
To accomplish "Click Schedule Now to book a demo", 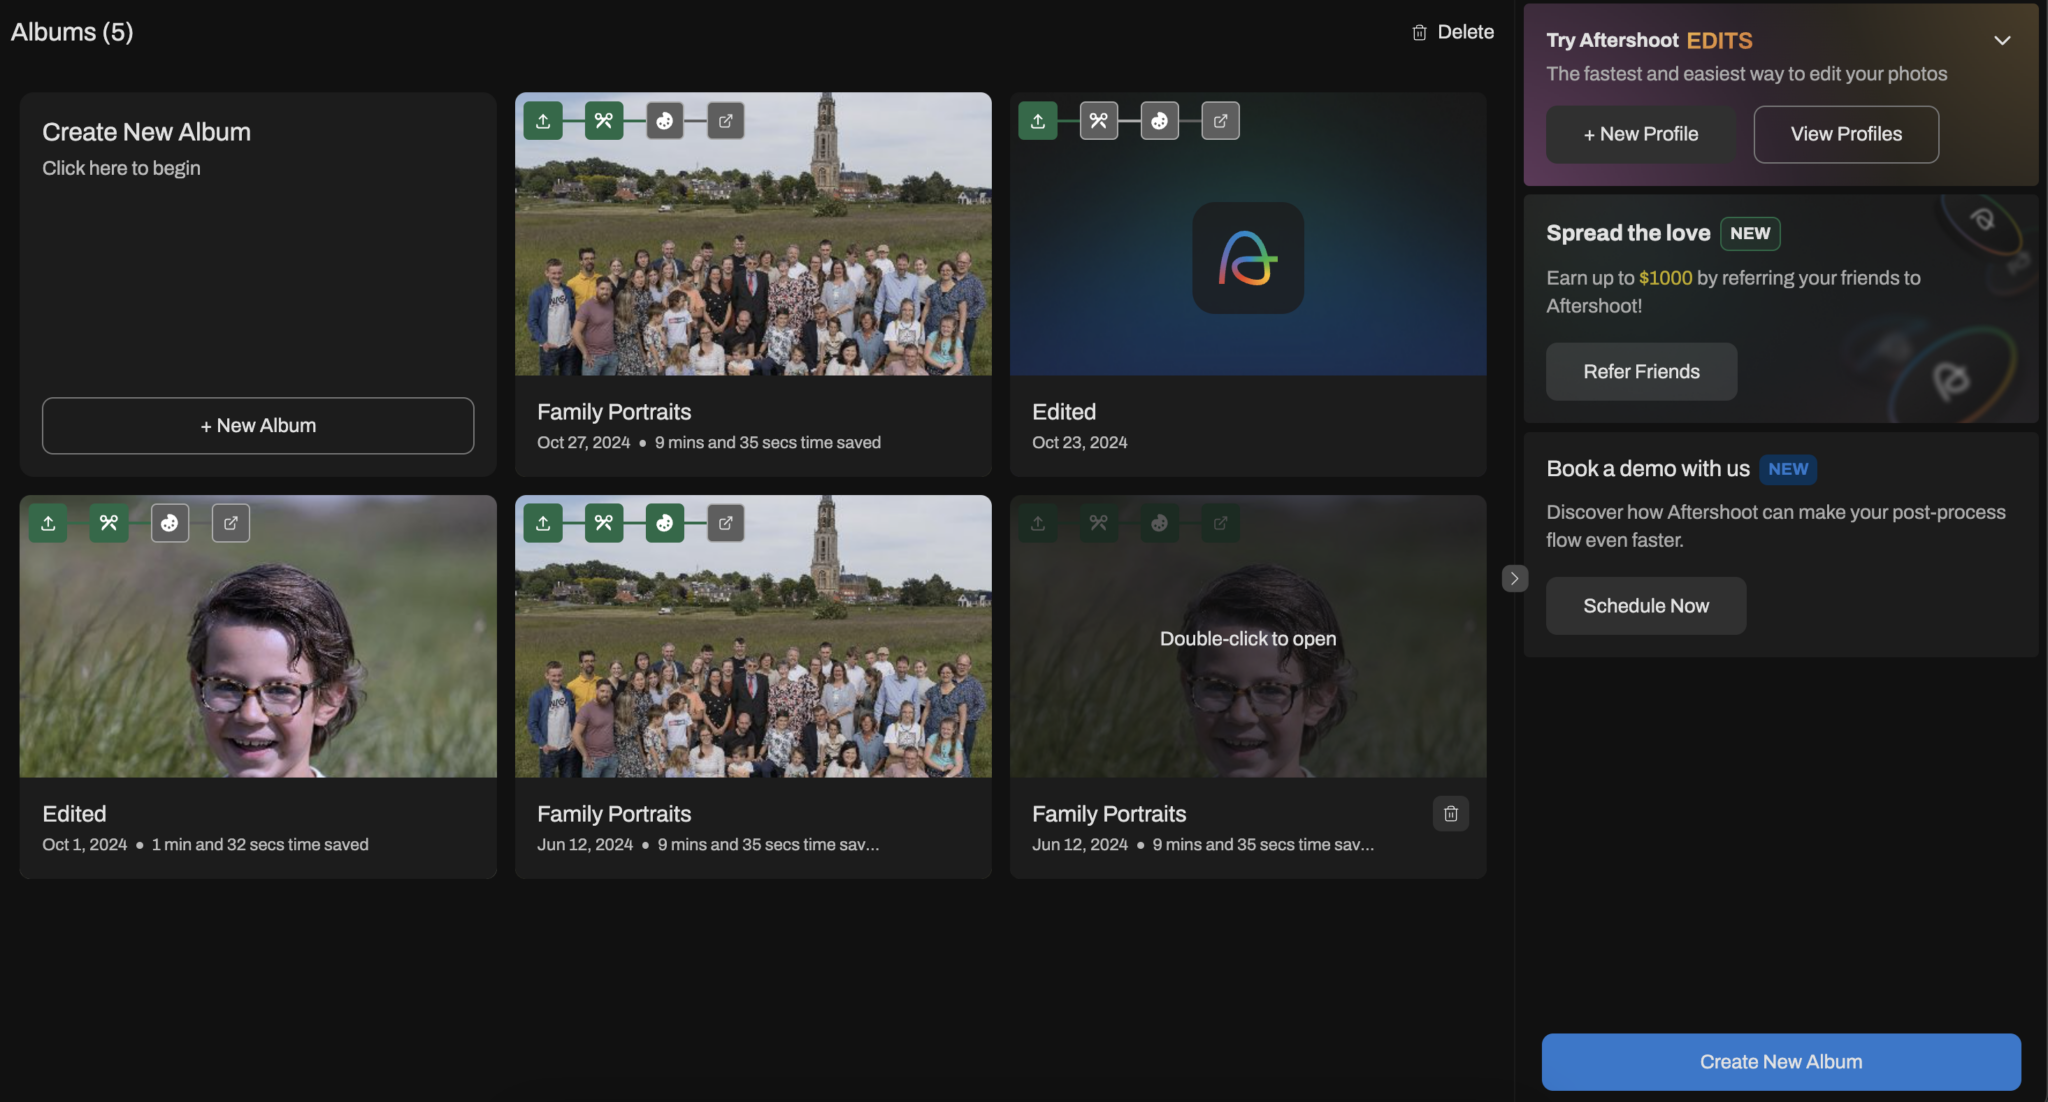I will click(1646, 605).
